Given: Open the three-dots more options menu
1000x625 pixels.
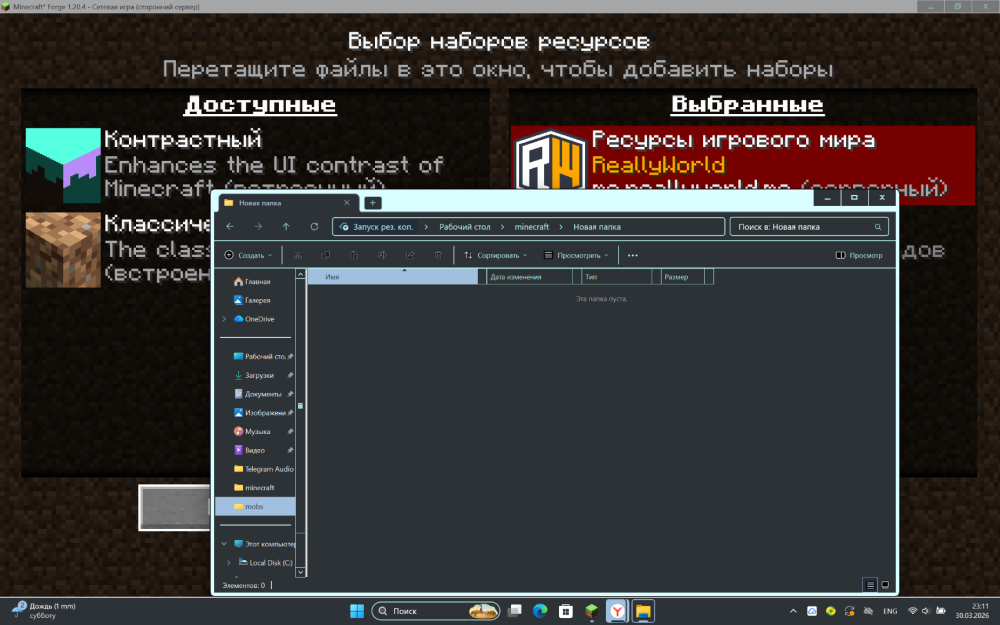Looking at the screenshot, I should [633, 255].
